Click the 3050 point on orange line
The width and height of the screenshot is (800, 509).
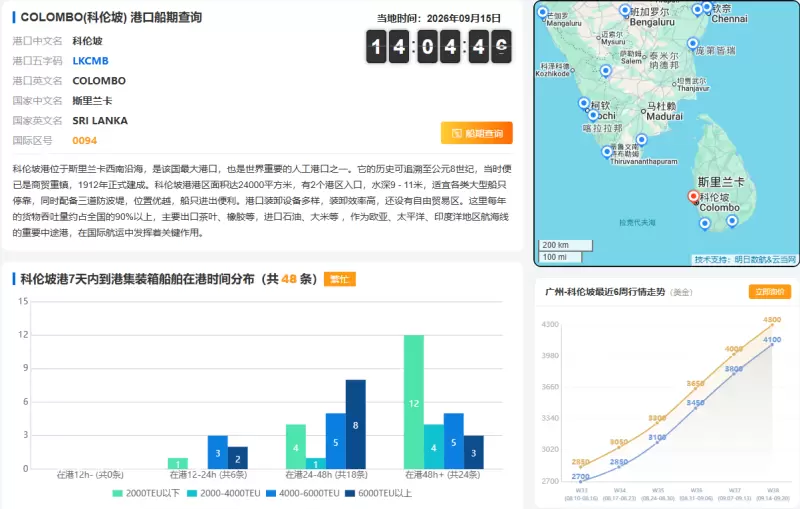point(619,447)
